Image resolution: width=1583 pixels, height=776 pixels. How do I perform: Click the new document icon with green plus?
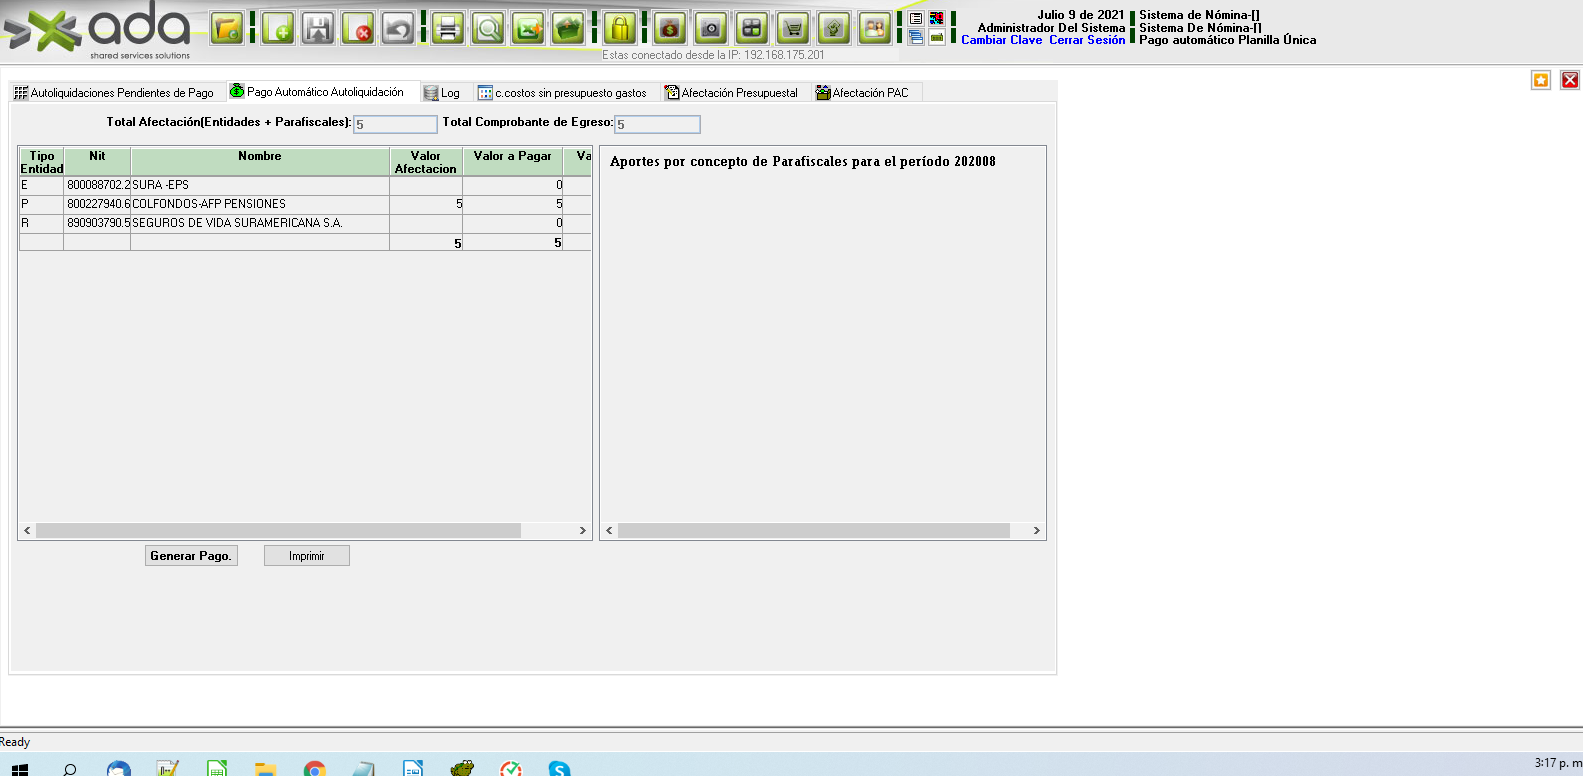click(x=279, y=28)
